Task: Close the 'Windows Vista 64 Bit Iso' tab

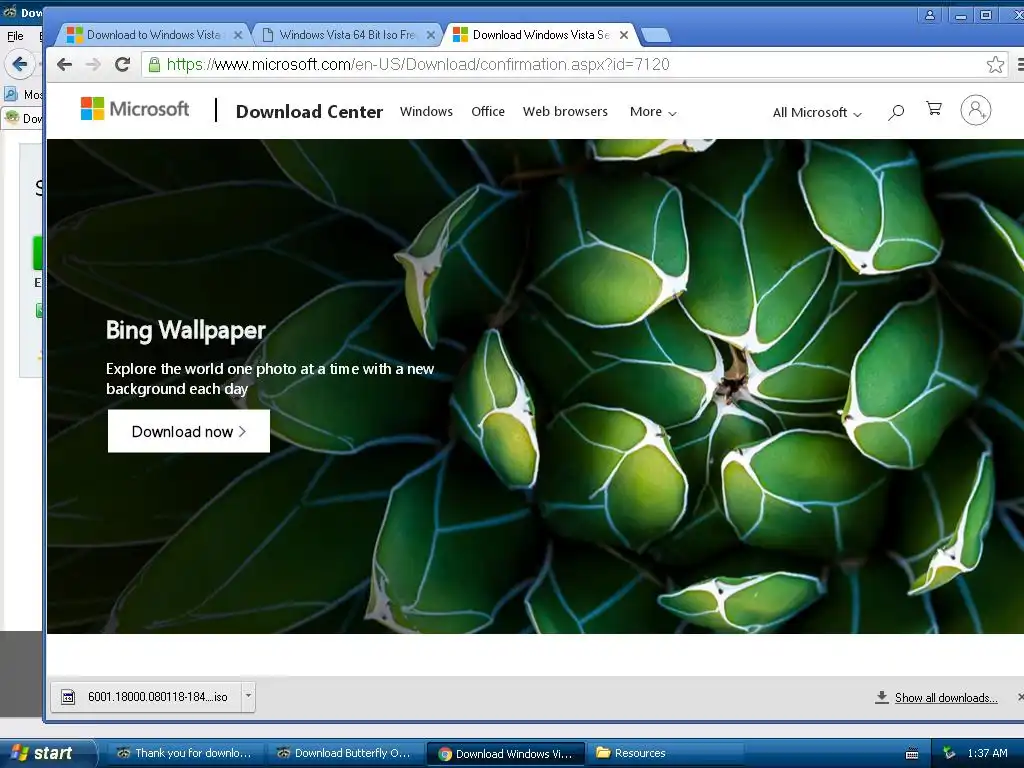Action: click(431, 35)
